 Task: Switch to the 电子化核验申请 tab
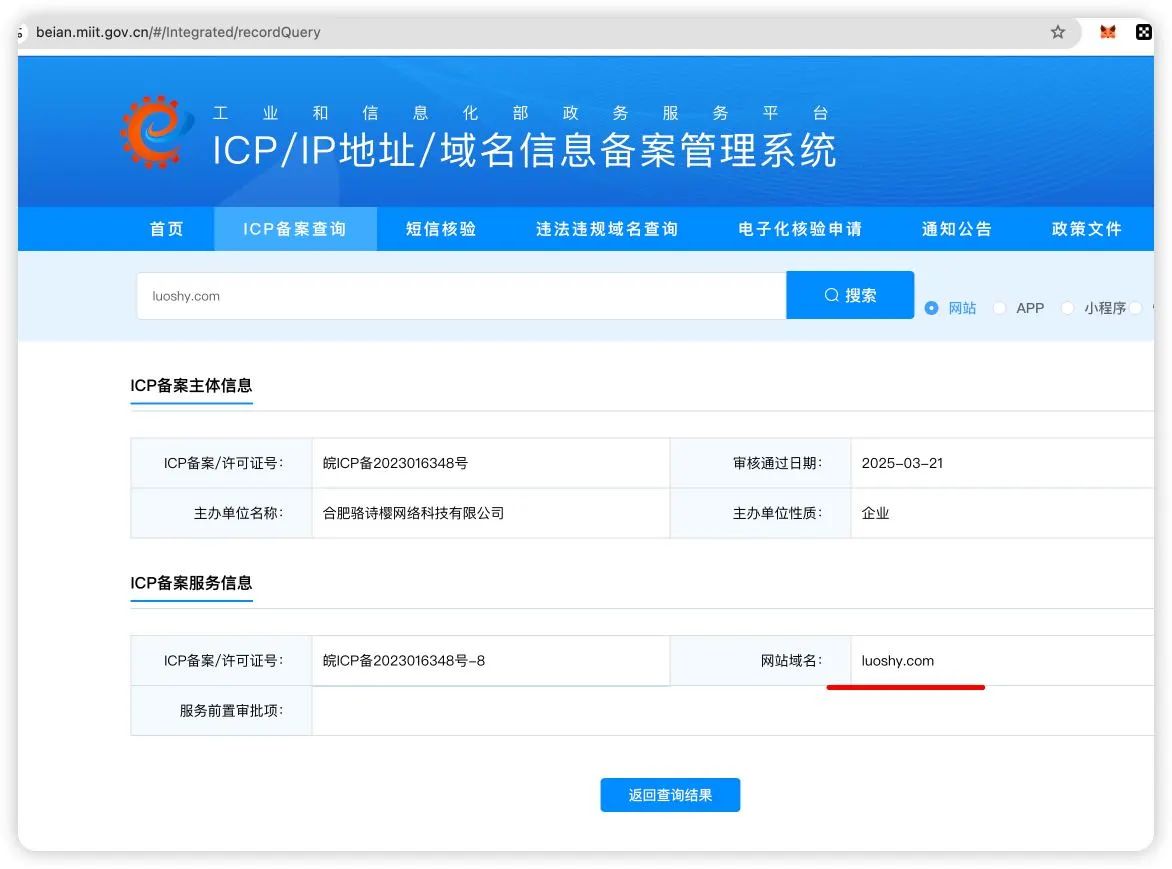(801, 229)
